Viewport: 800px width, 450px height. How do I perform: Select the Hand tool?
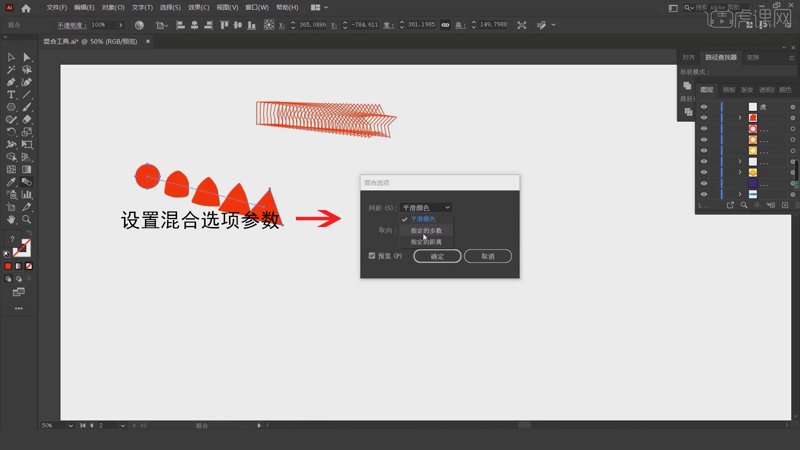pyautogui.click(x=11, y=219)
